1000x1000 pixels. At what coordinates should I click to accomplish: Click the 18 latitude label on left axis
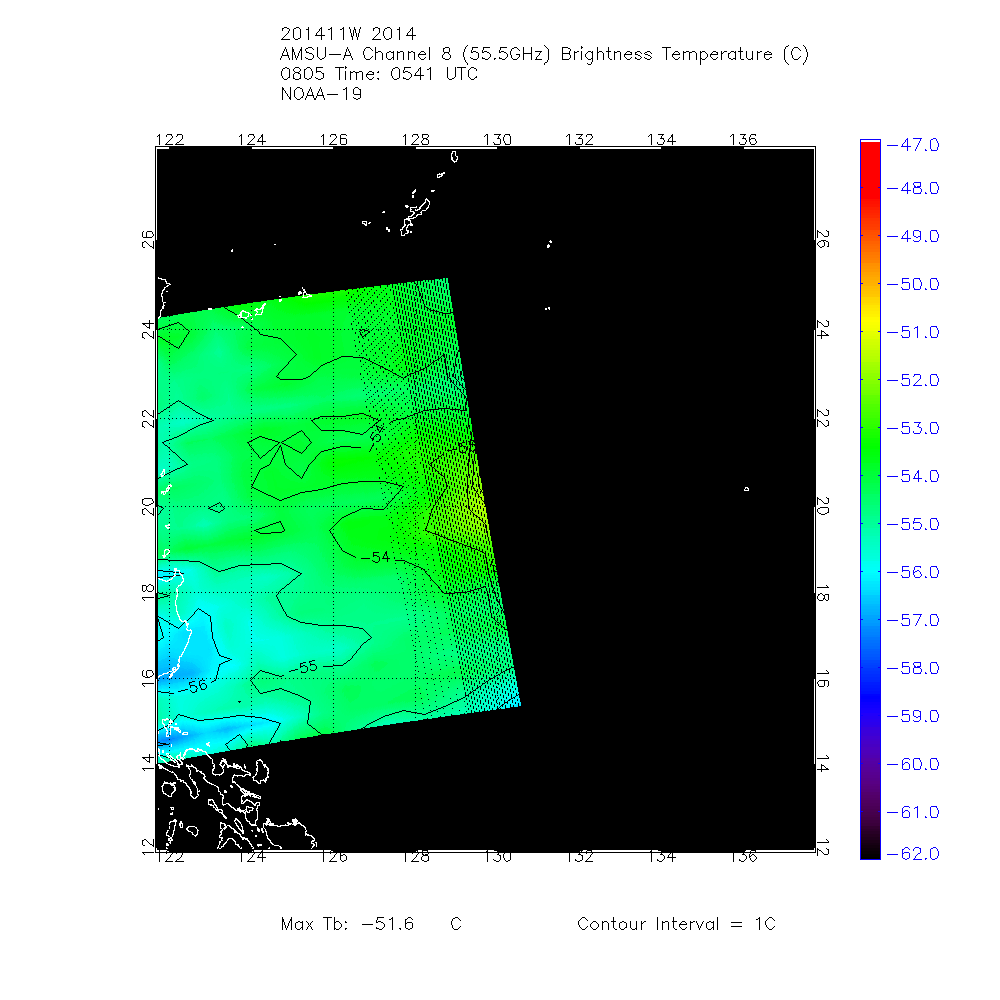click(x=148, y=592)
